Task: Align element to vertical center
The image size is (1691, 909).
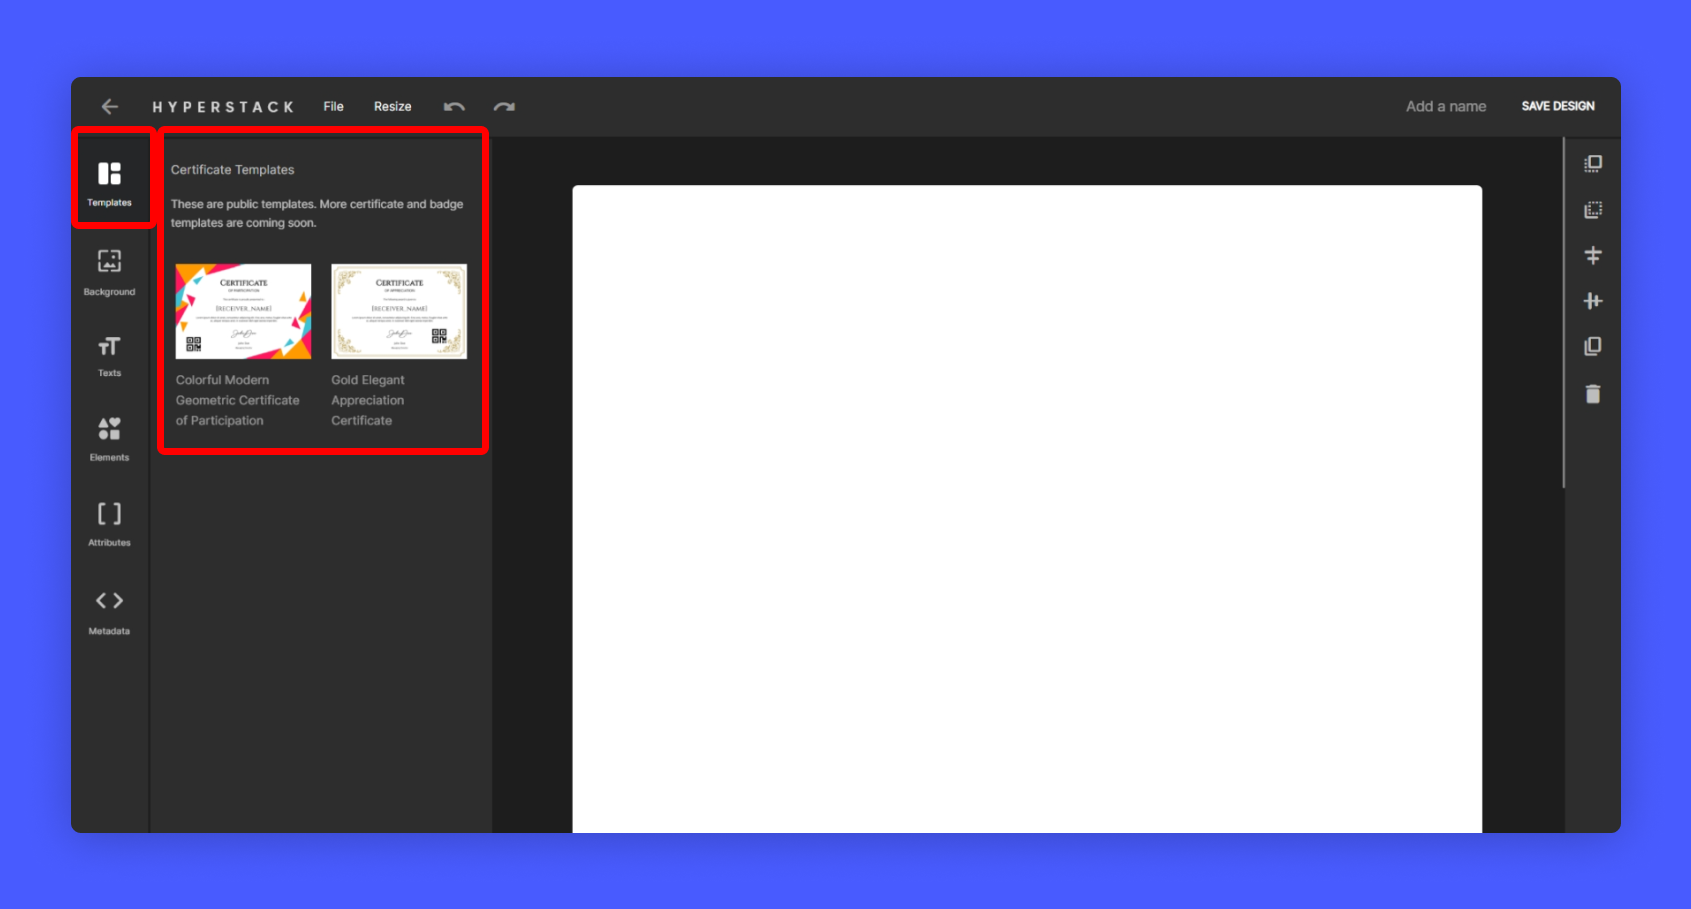Action: point(1593,256)
